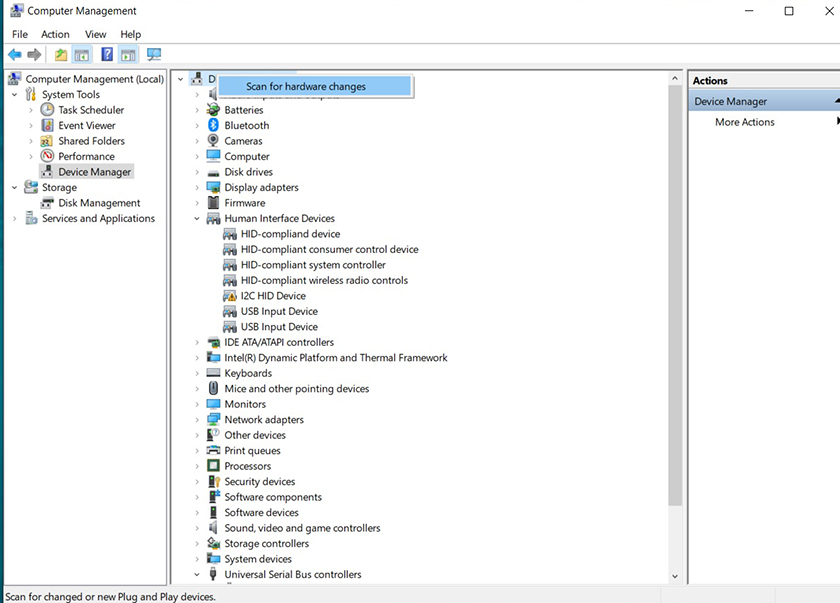Click the Up One Level folder icon

point(61,54)
